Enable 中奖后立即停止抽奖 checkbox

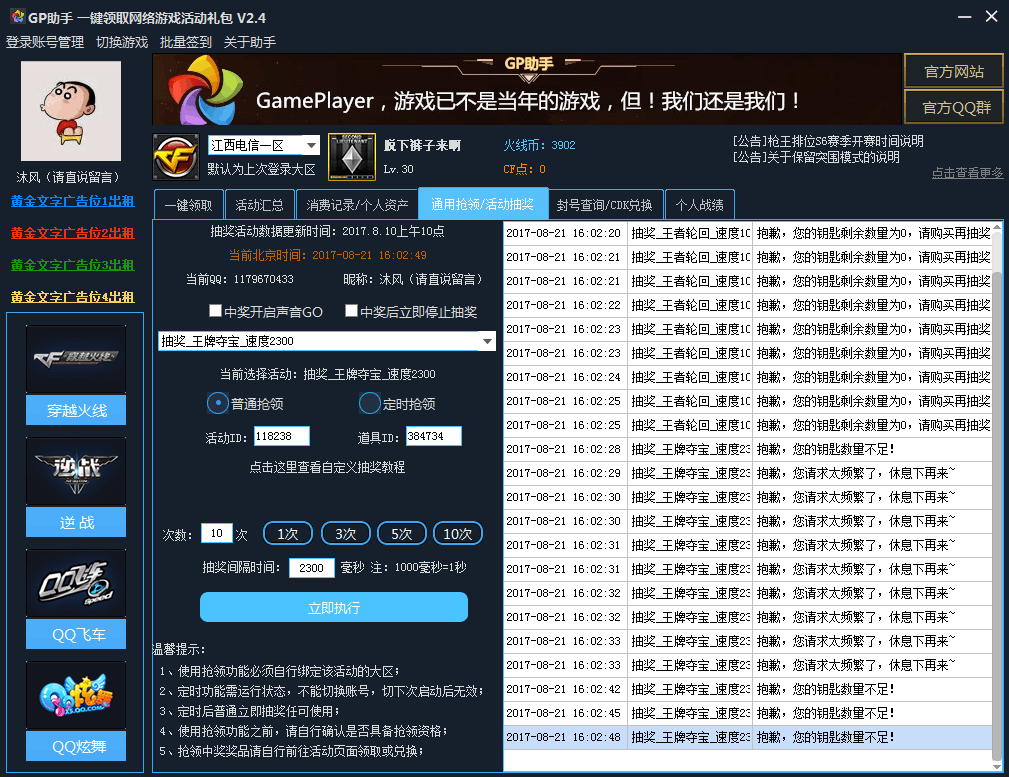coord(351,311)
